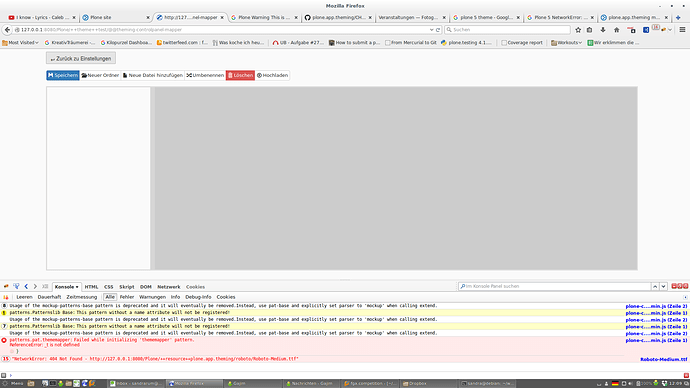Click Neue Datei hinzufügen
Image resolution: width=690 pixels, height=388 pixels.
coord(153,75)
